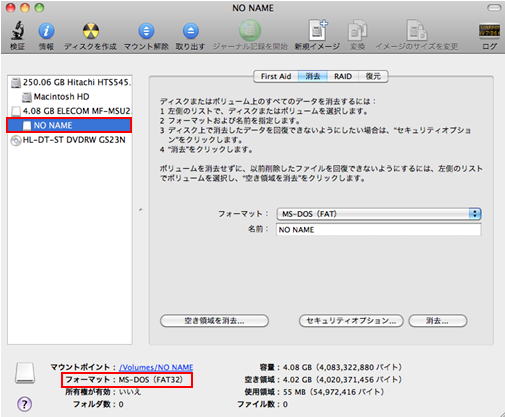Click the purple help question mark button
The width and height of the screenshot is (505, 417).
[24, 404]
